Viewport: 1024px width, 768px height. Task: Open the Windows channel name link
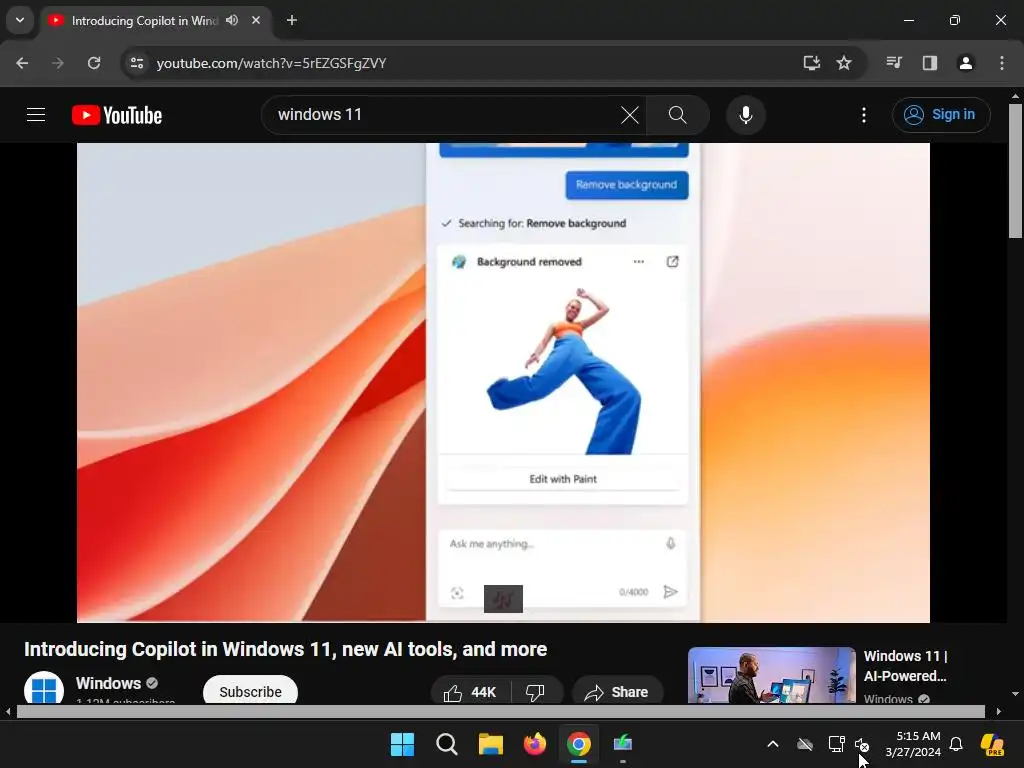108,683
